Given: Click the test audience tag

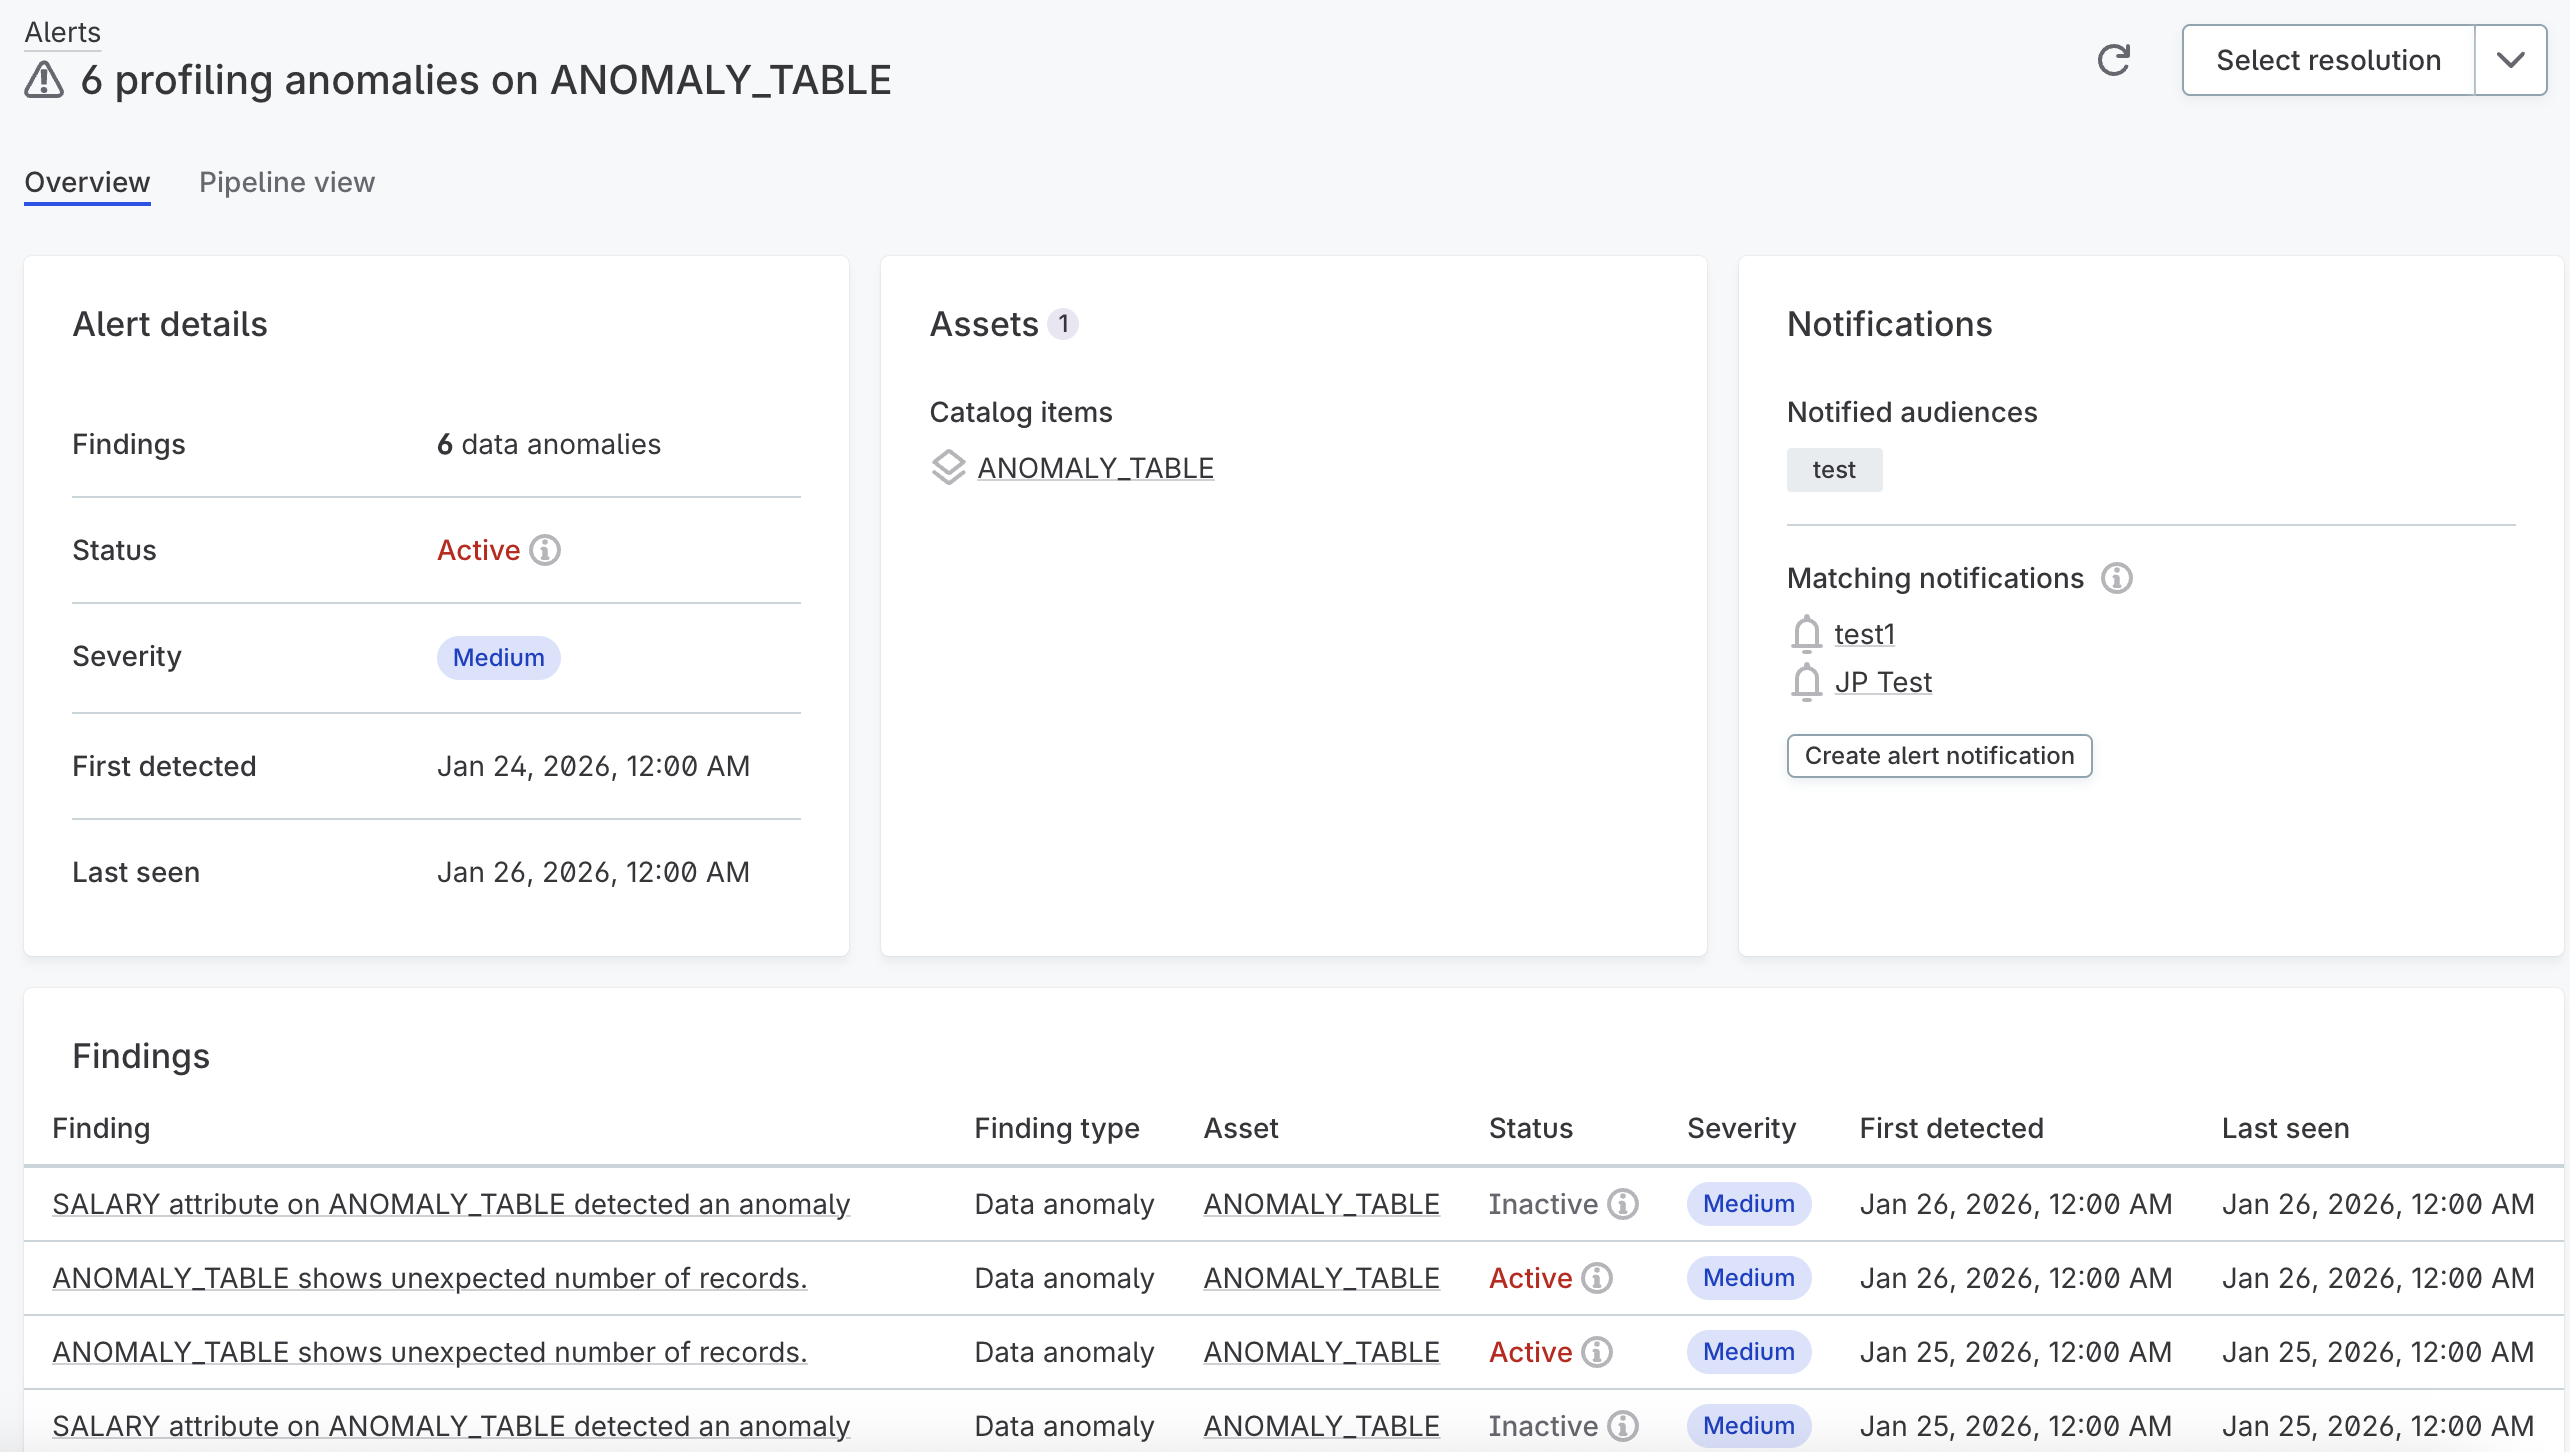Looking at the screenshot, I should [x=1833, y=470].
